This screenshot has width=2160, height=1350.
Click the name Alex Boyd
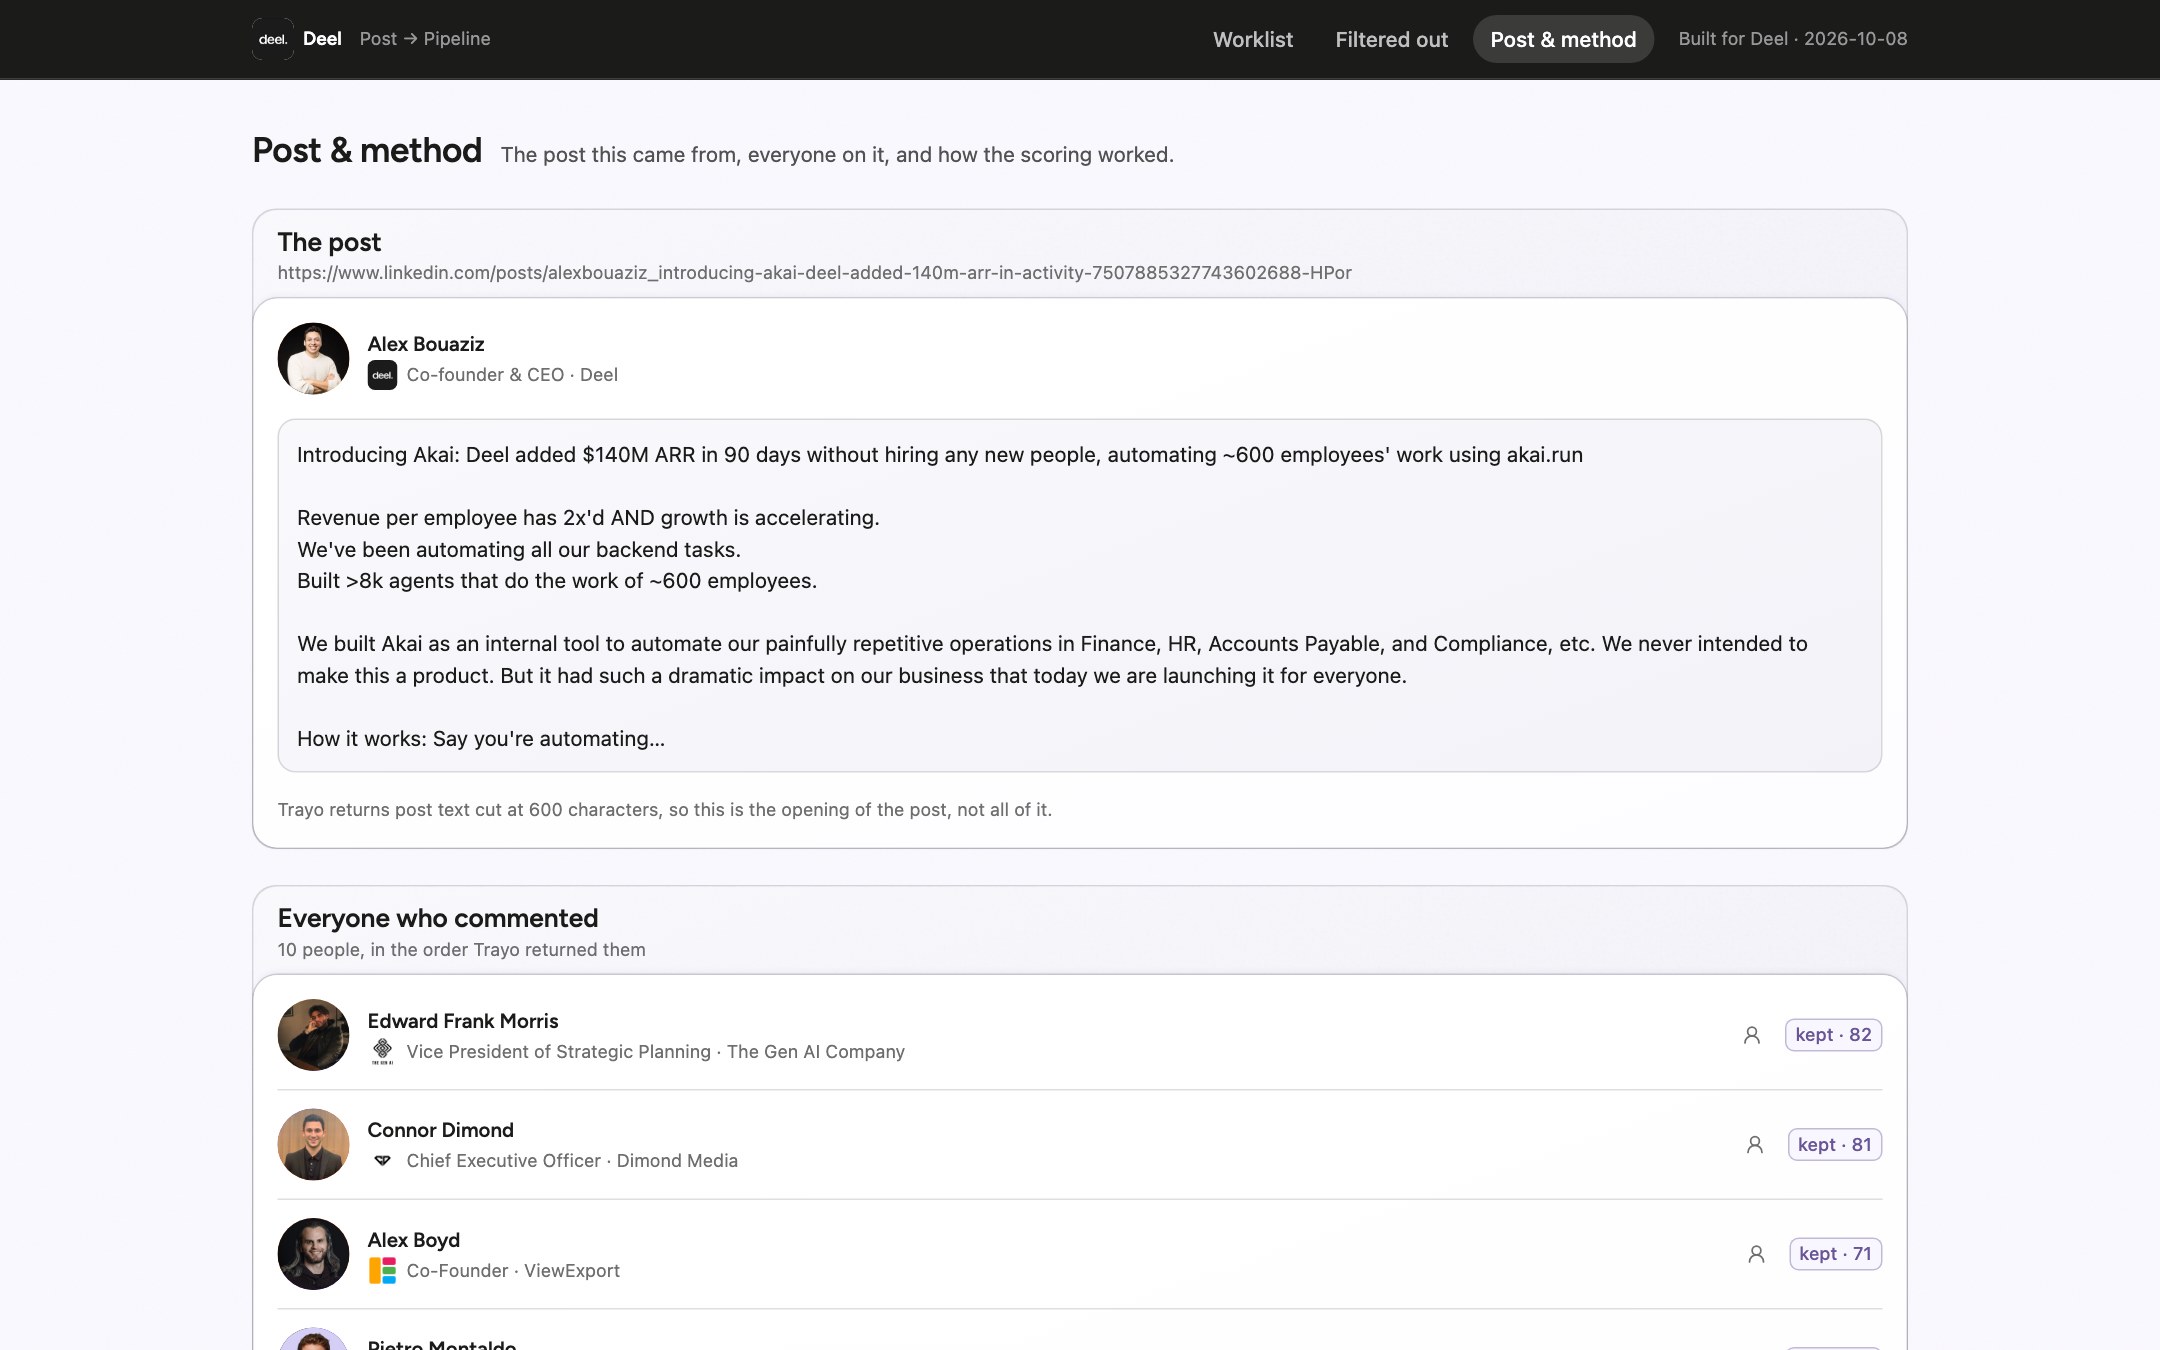[x=414, y=1240]
